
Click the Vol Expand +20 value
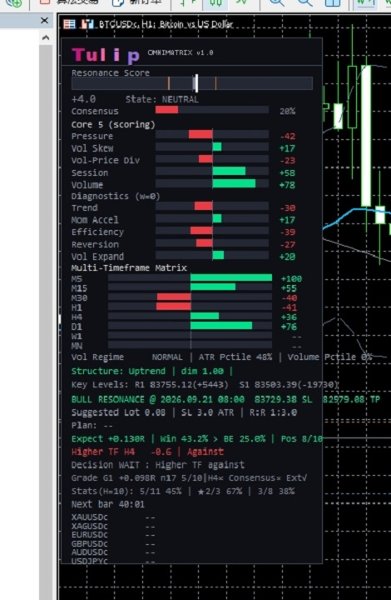287,256
